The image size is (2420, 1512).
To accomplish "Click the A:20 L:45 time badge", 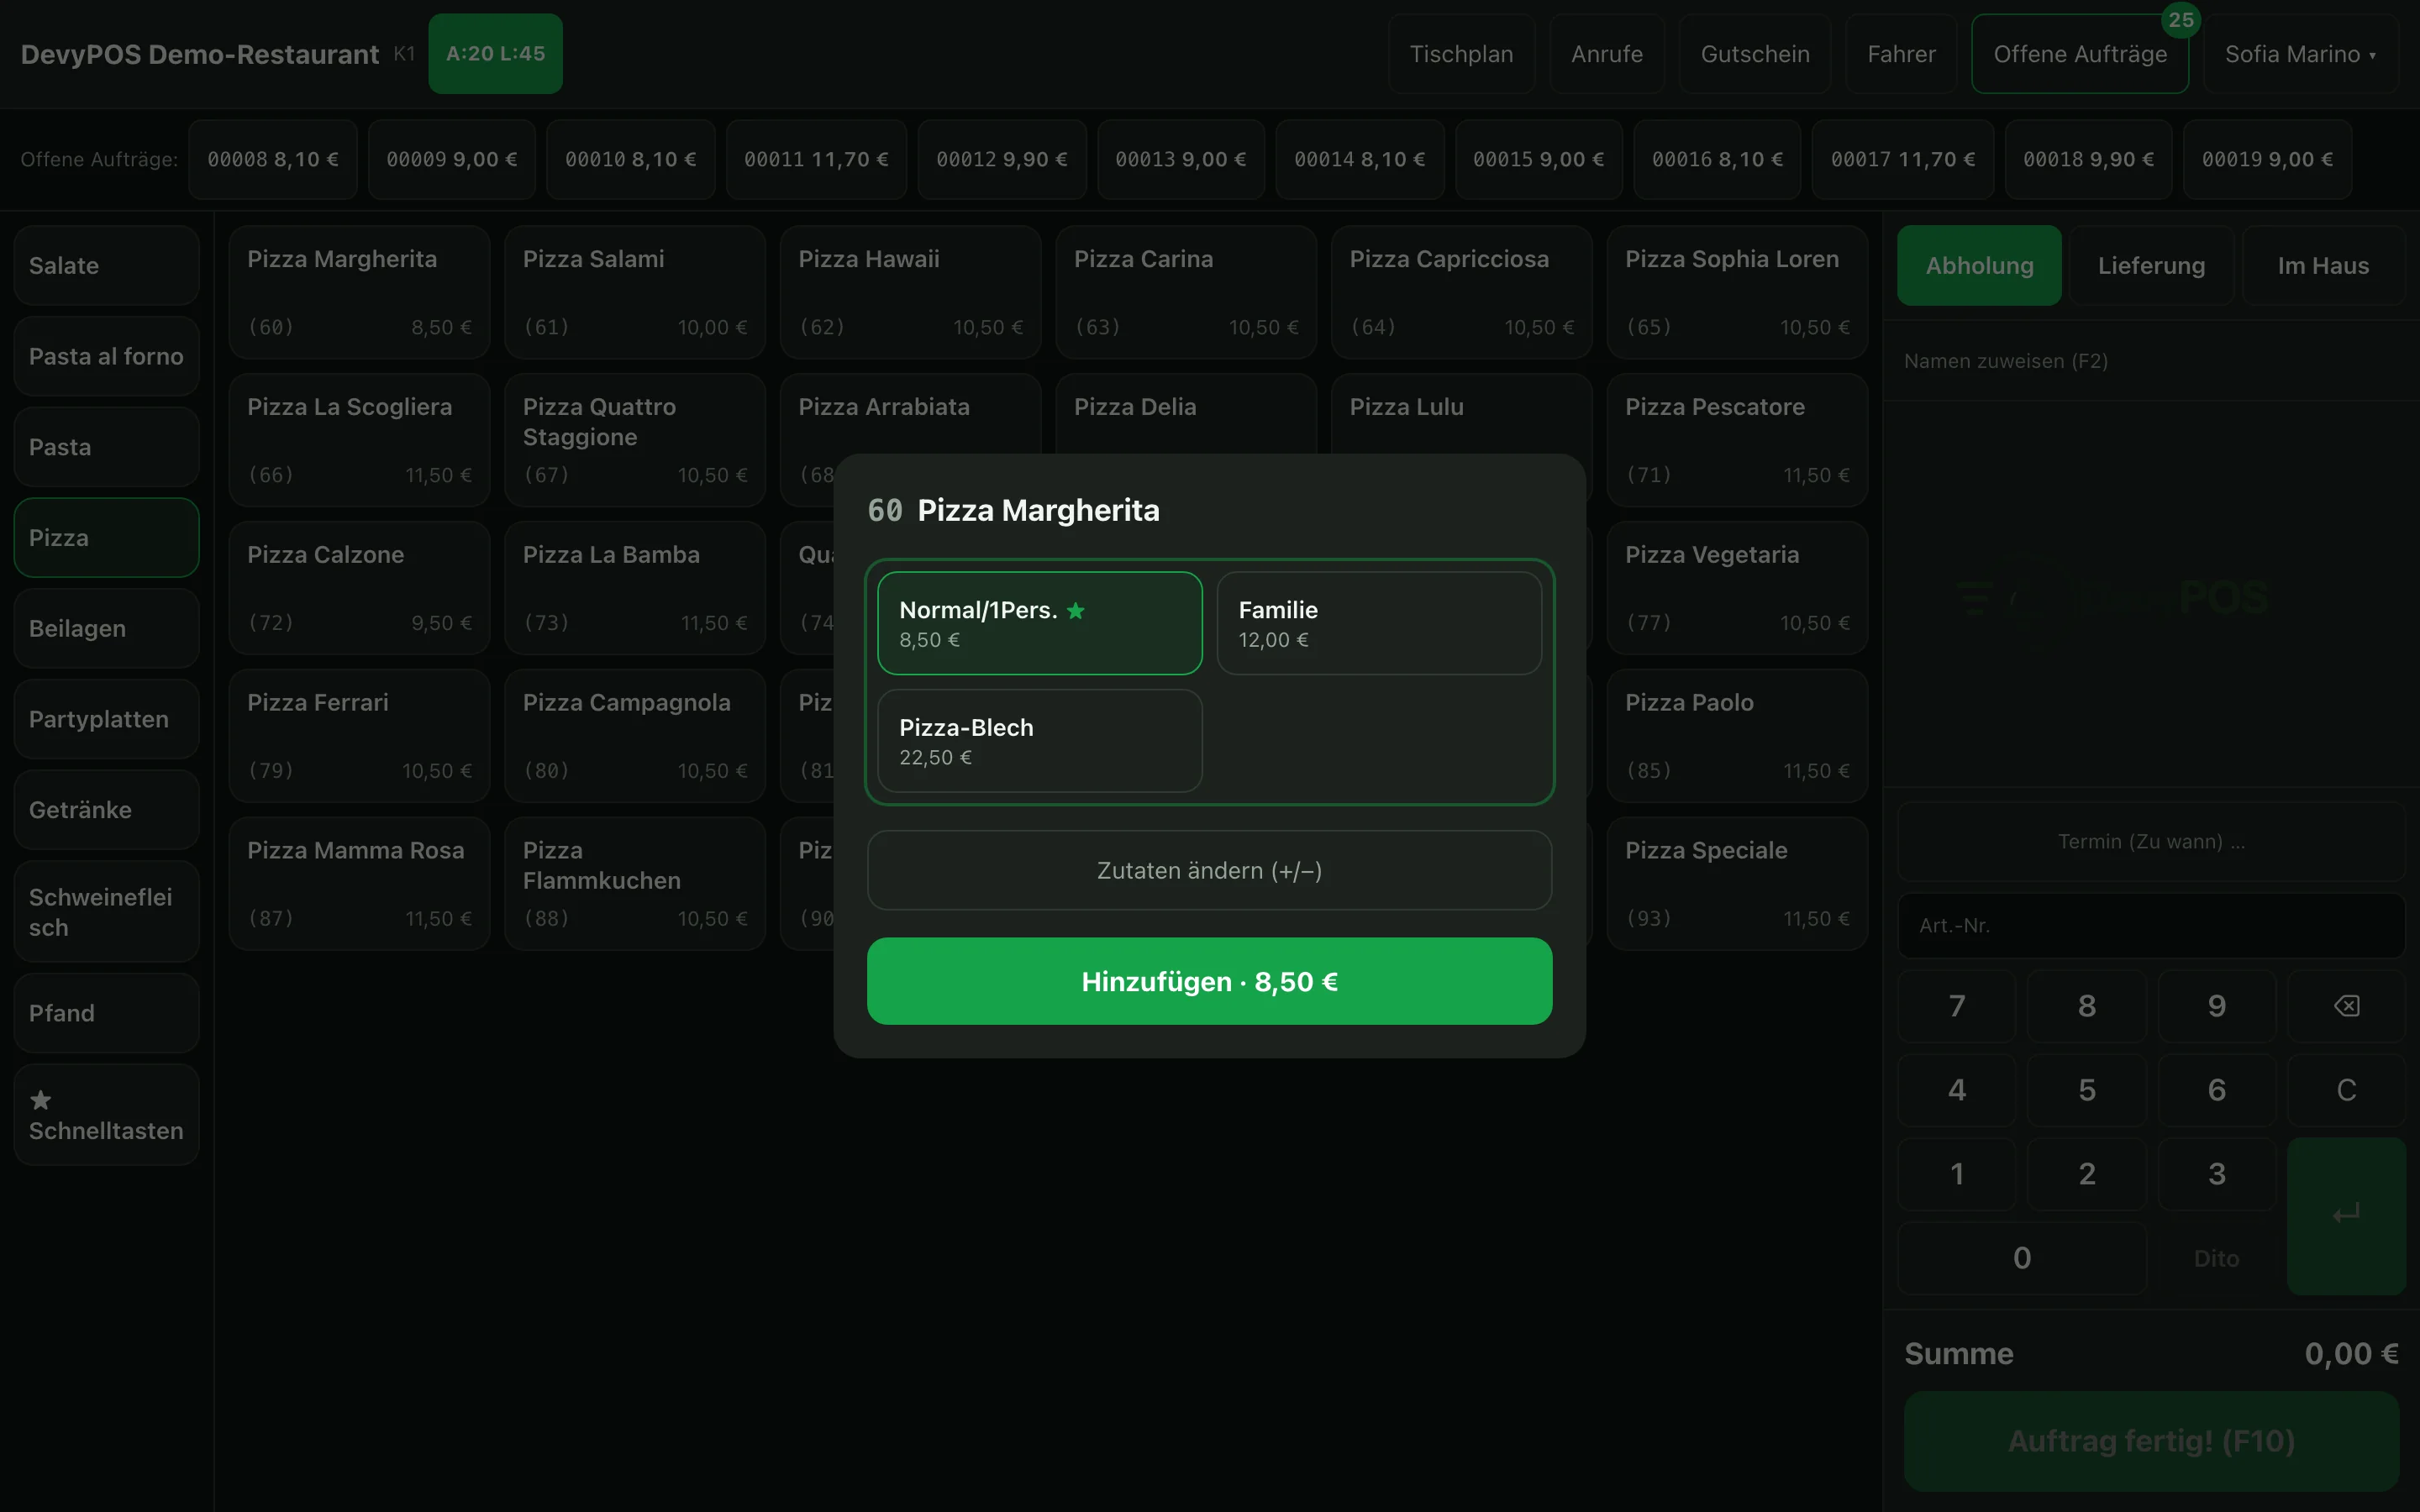I will tap(495, 54).
